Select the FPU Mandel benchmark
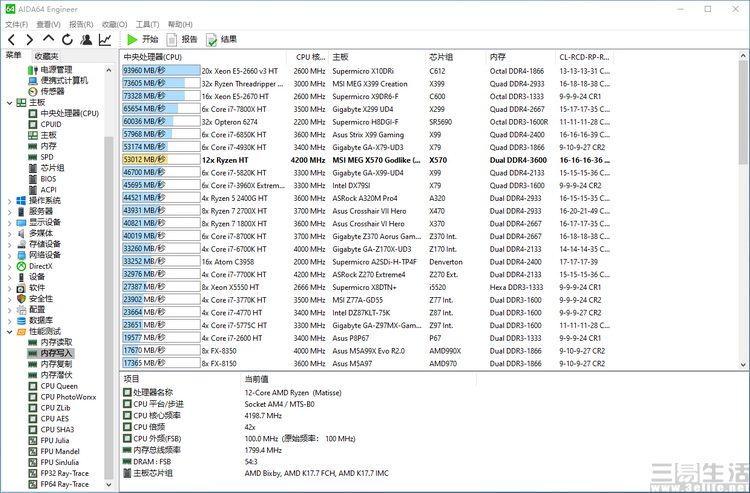 click(x=54, y=451)
